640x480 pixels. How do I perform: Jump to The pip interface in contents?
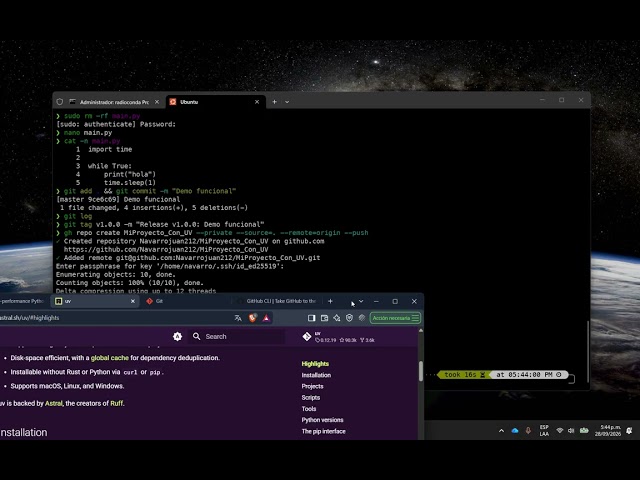point(323,431)
